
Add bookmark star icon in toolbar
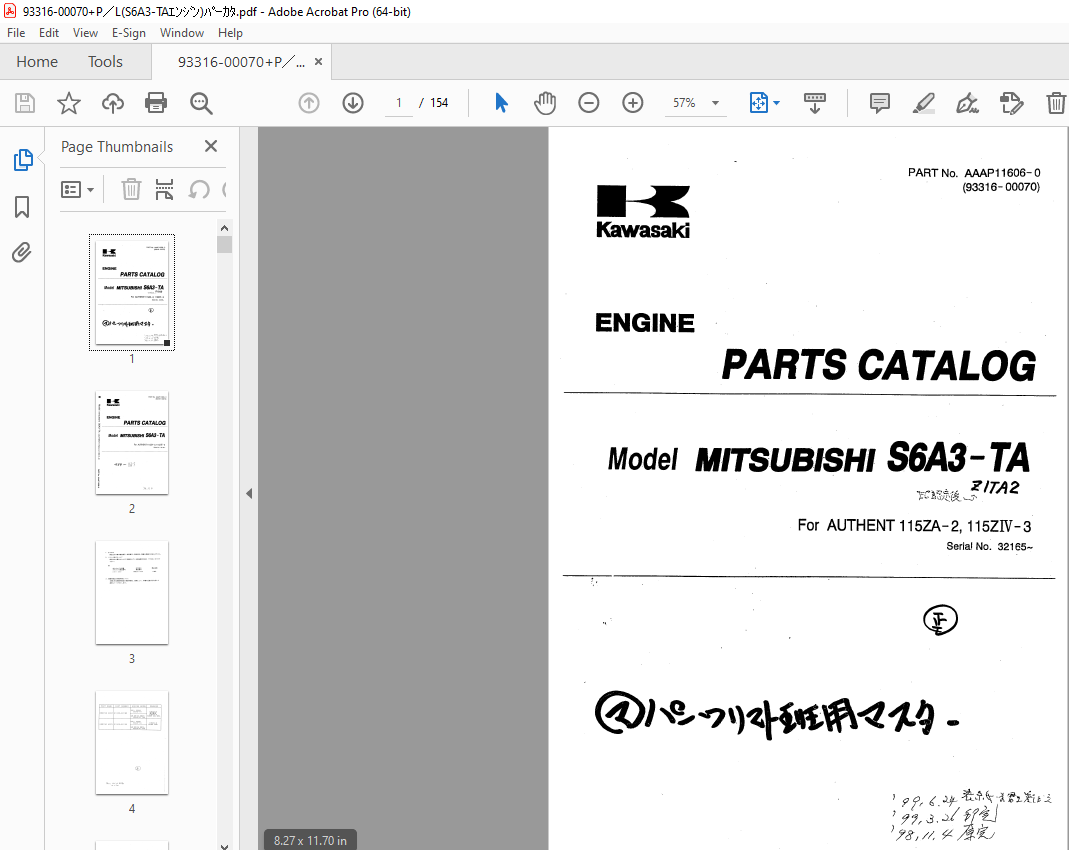[x=69, y=103]
